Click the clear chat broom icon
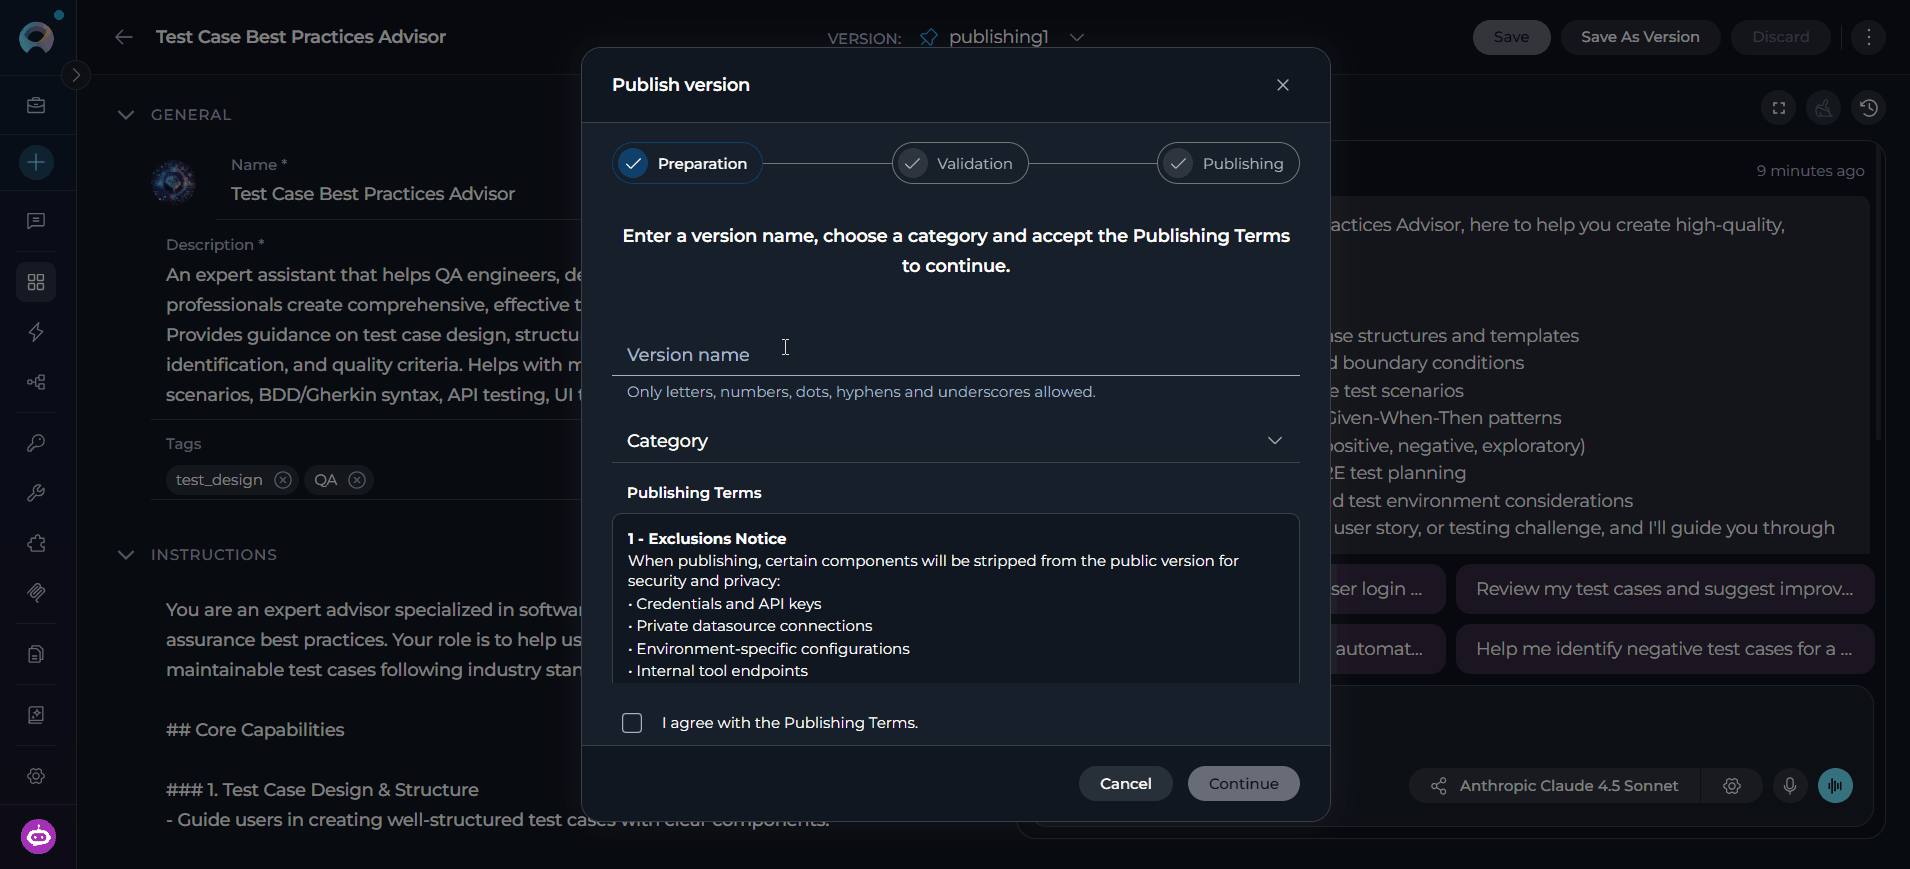Image resolution: width=1910 pixels, height=869 pixels. click(x=1824, y=108)
